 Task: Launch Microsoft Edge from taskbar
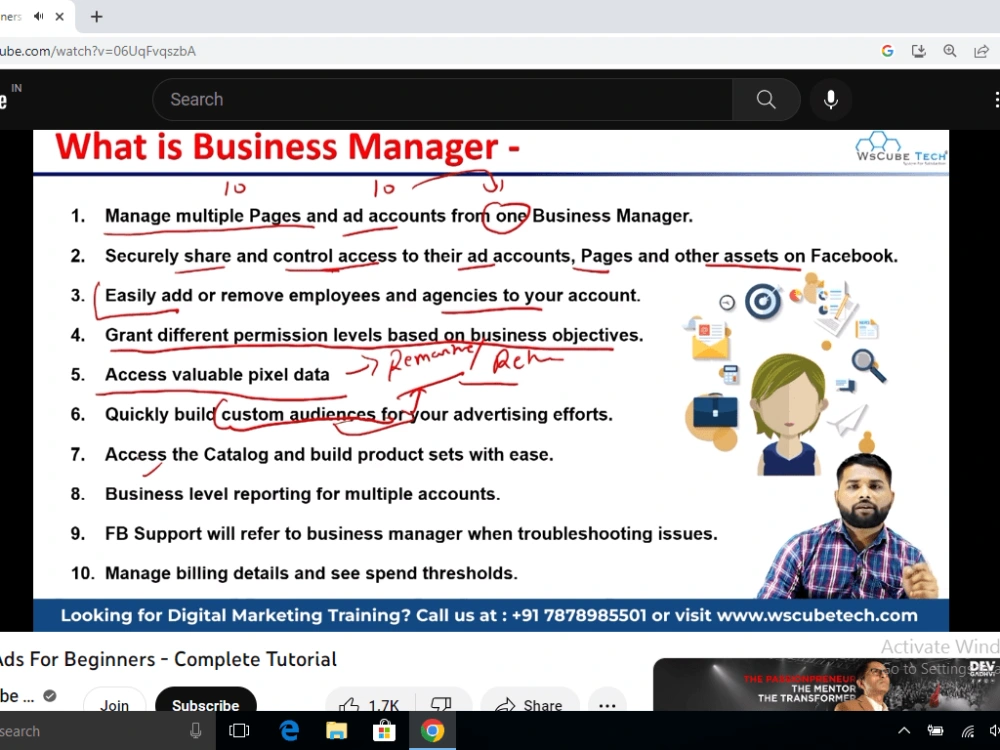(x=288, y=731)
